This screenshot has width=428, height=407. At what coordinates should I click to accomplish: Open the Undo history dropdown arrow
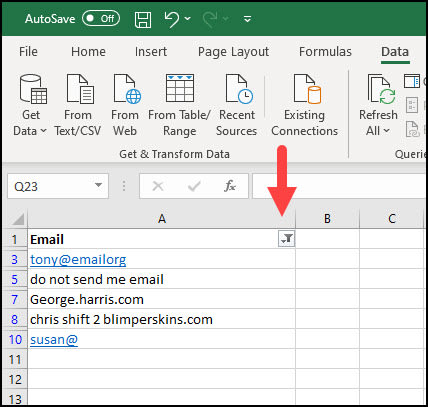(188, 19)
